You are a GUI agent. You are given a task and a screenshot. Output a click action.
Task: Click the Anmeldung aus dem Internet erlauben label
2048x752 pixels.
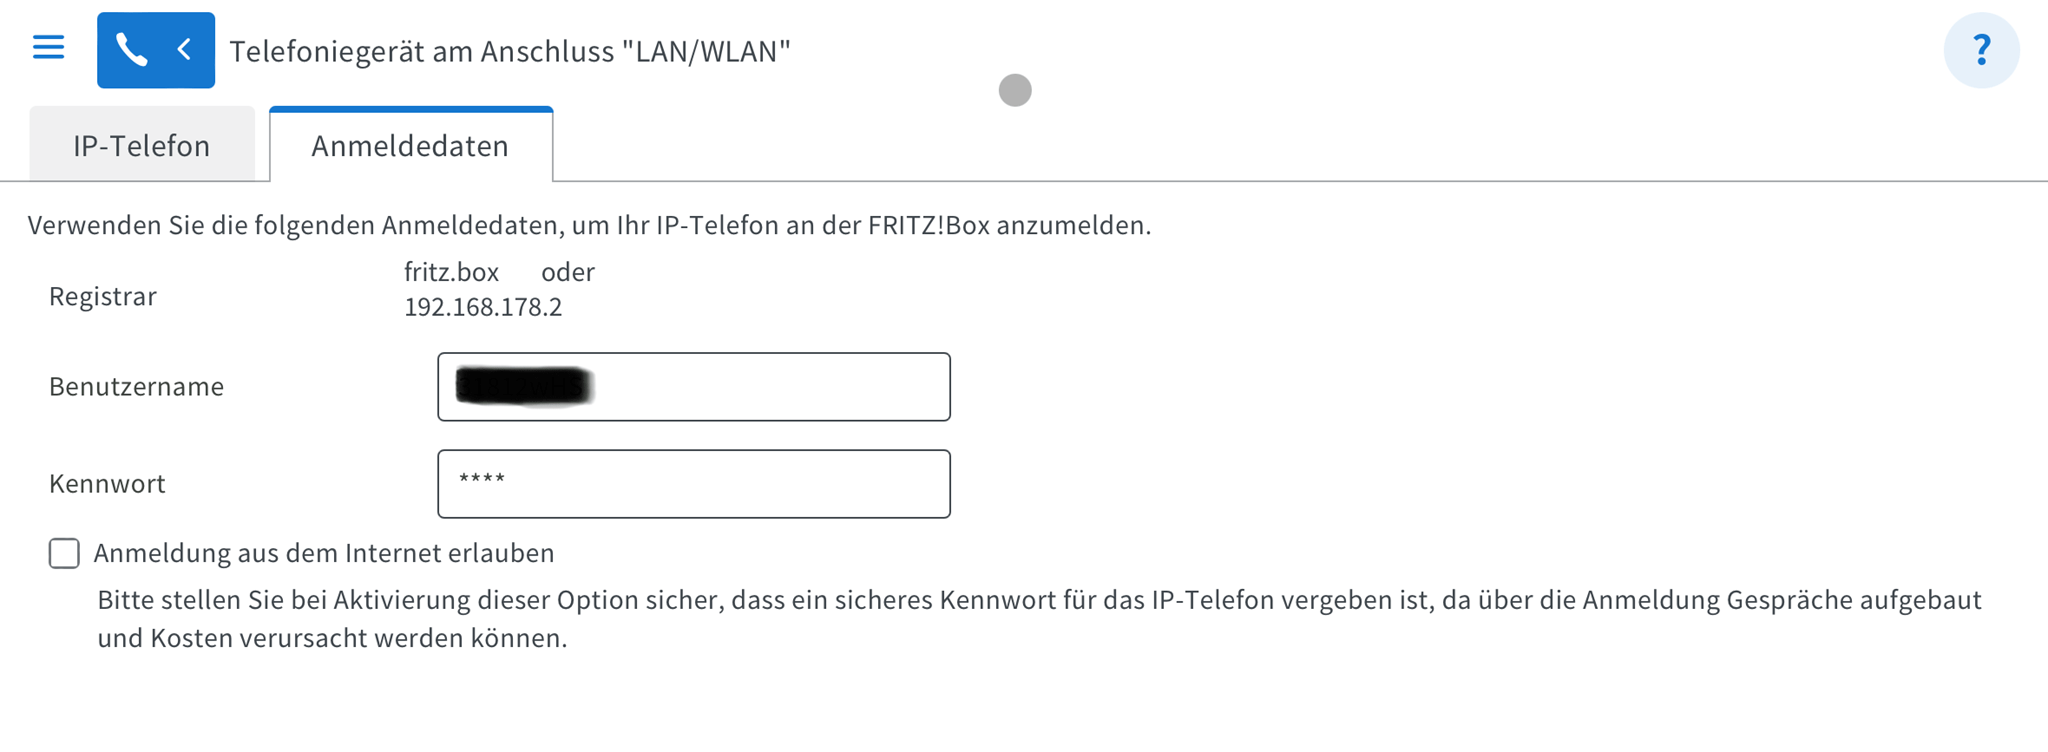324,553
